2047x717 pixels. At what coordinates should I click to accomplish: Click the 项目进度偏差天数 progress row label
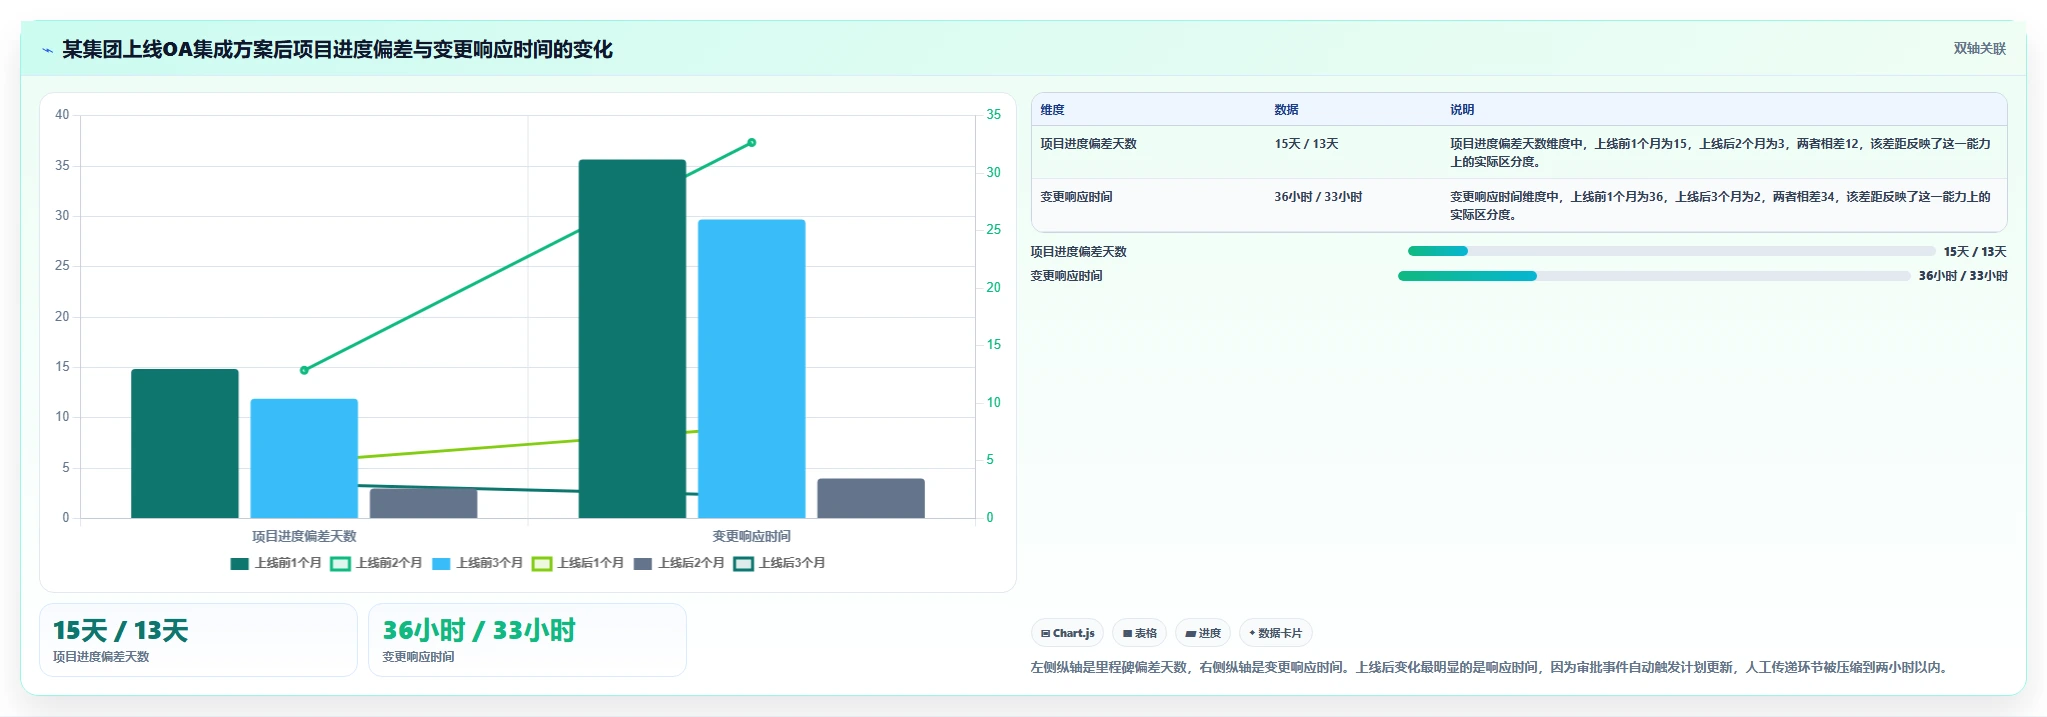pos(1078,252)
